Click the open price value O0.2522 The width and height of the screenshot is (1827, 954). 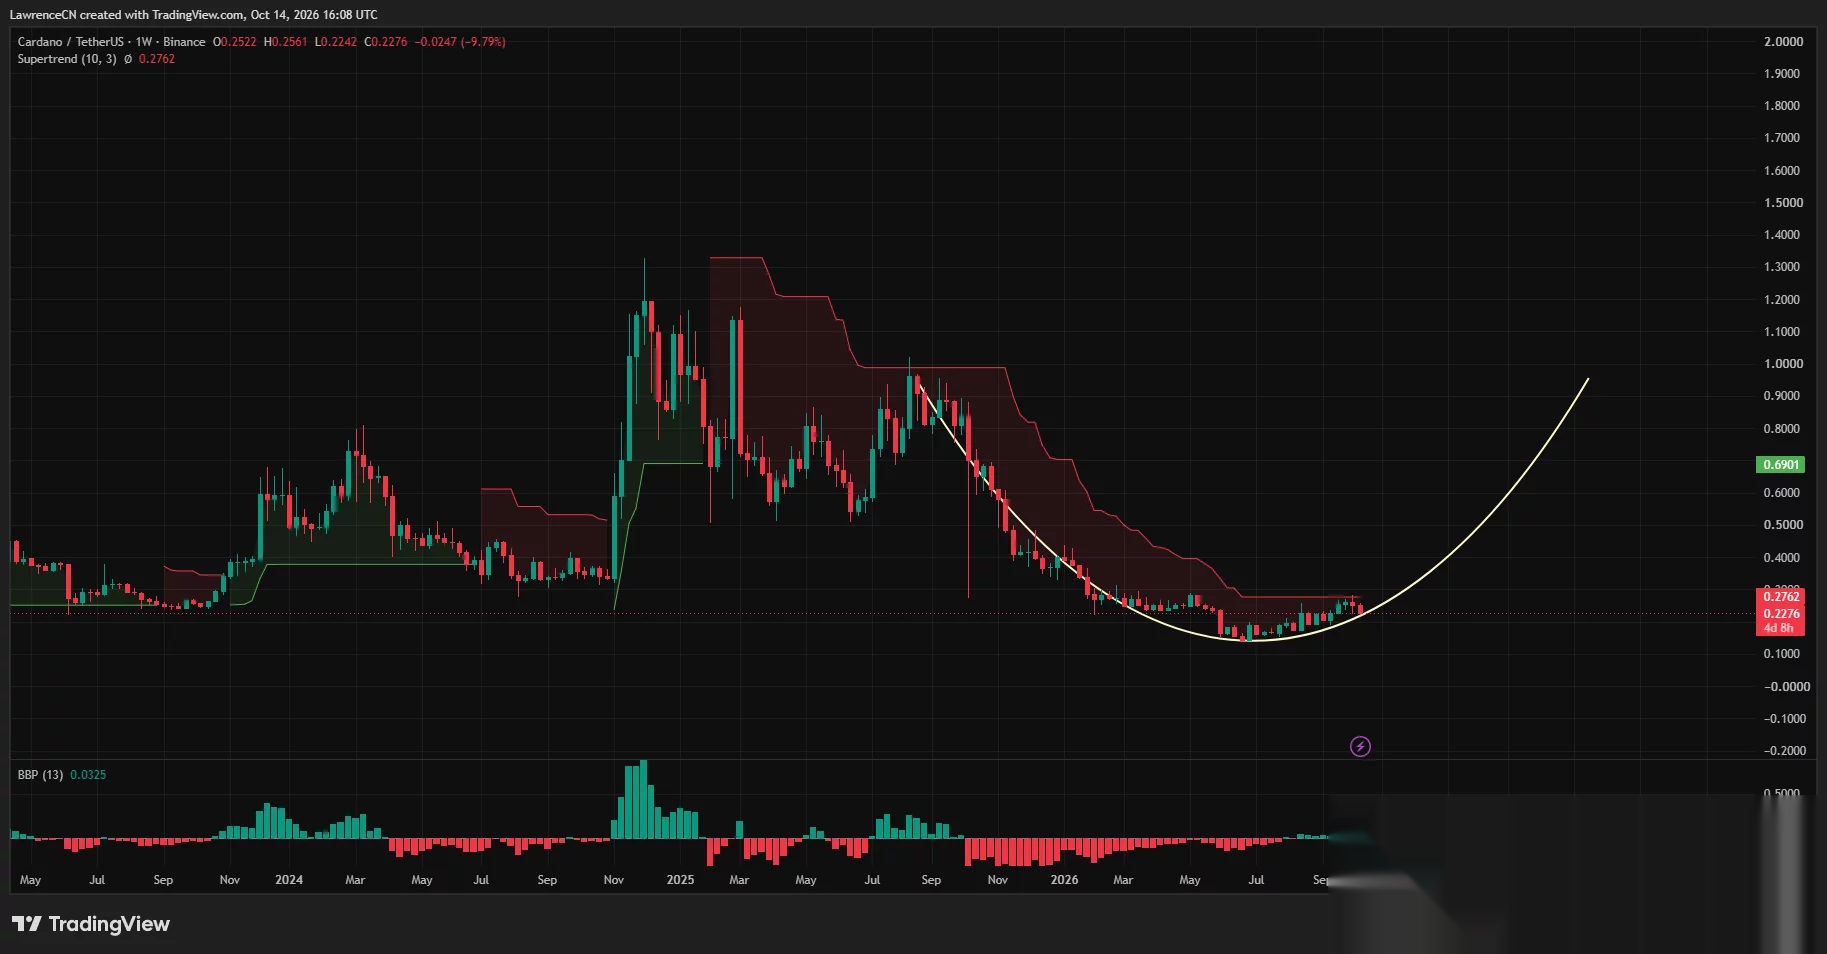click(235, 42)
